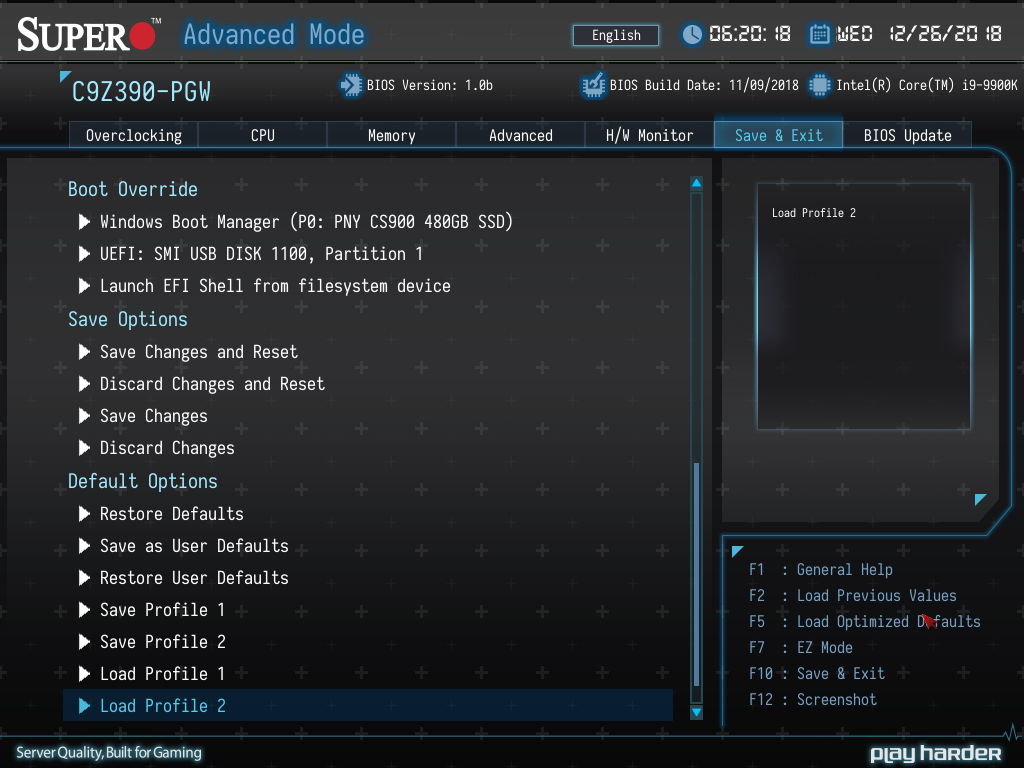
Task: Select the Save & Exit tab
Action: coord(778,135)
